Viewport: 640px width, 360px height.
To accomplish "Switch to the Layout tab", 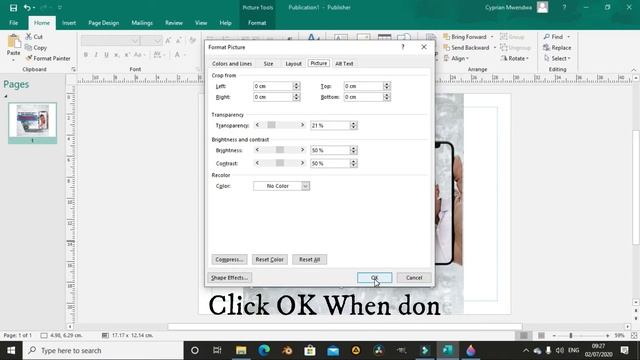I will coord(293,64).
